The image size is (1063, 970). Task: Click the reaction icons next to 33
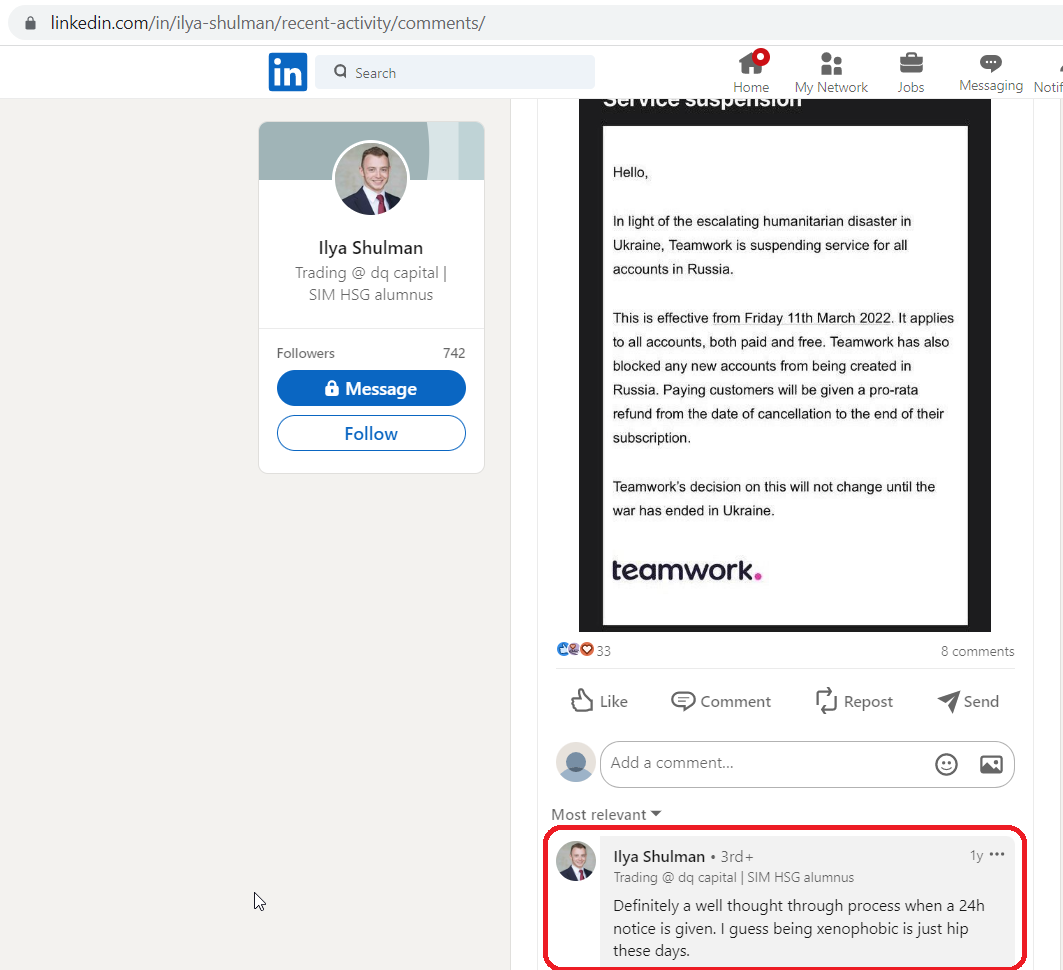point(575,649)
